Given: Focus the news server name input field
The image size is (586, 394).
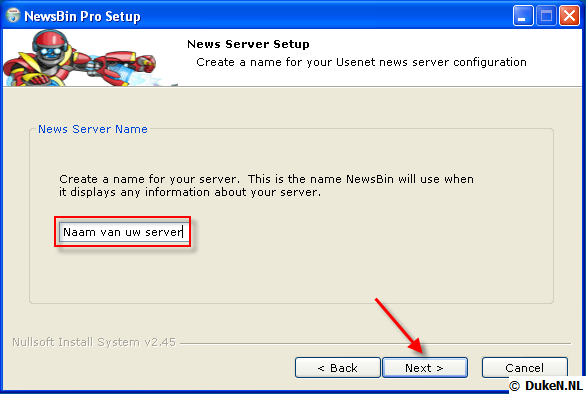Looking at the screenshot, I should (123, 232).
